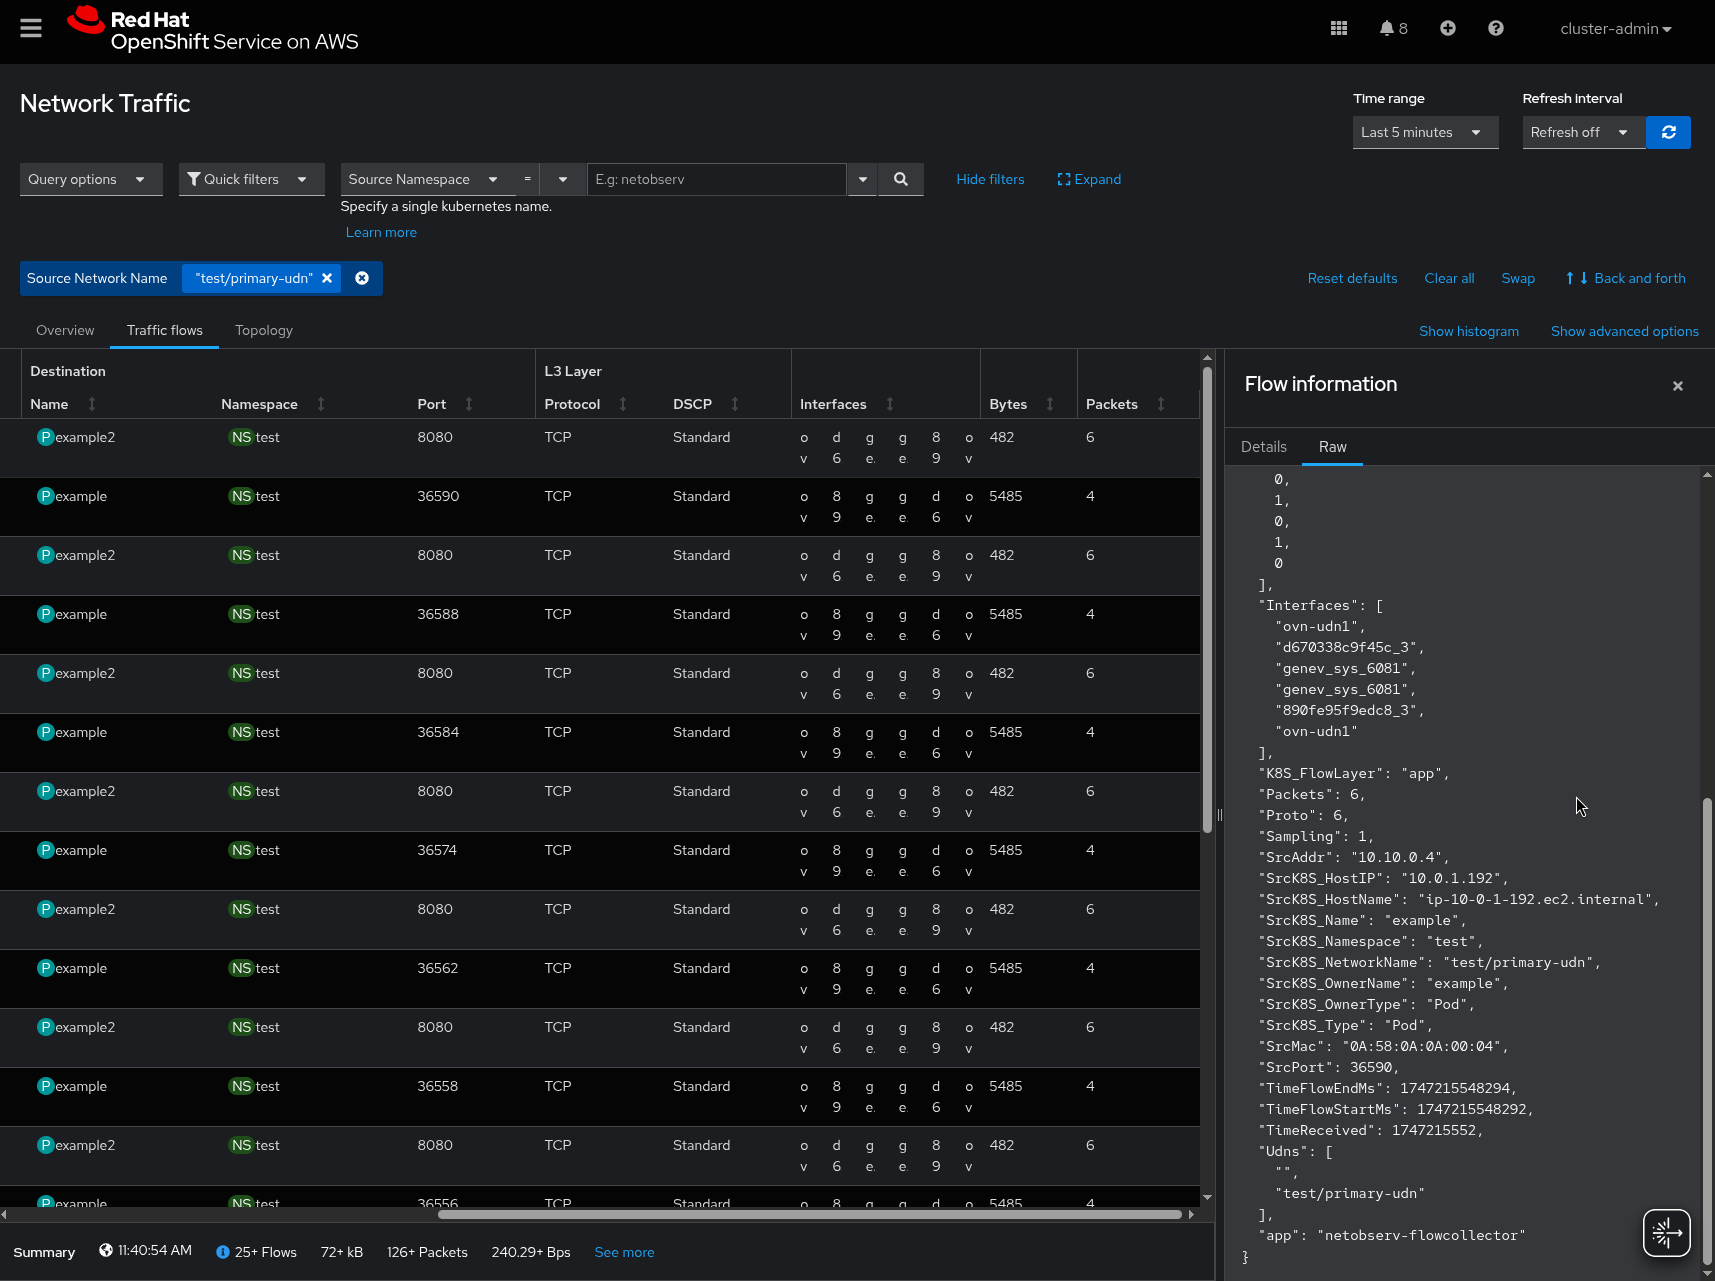Clear the Source Network Name filter group

(362, 278)
